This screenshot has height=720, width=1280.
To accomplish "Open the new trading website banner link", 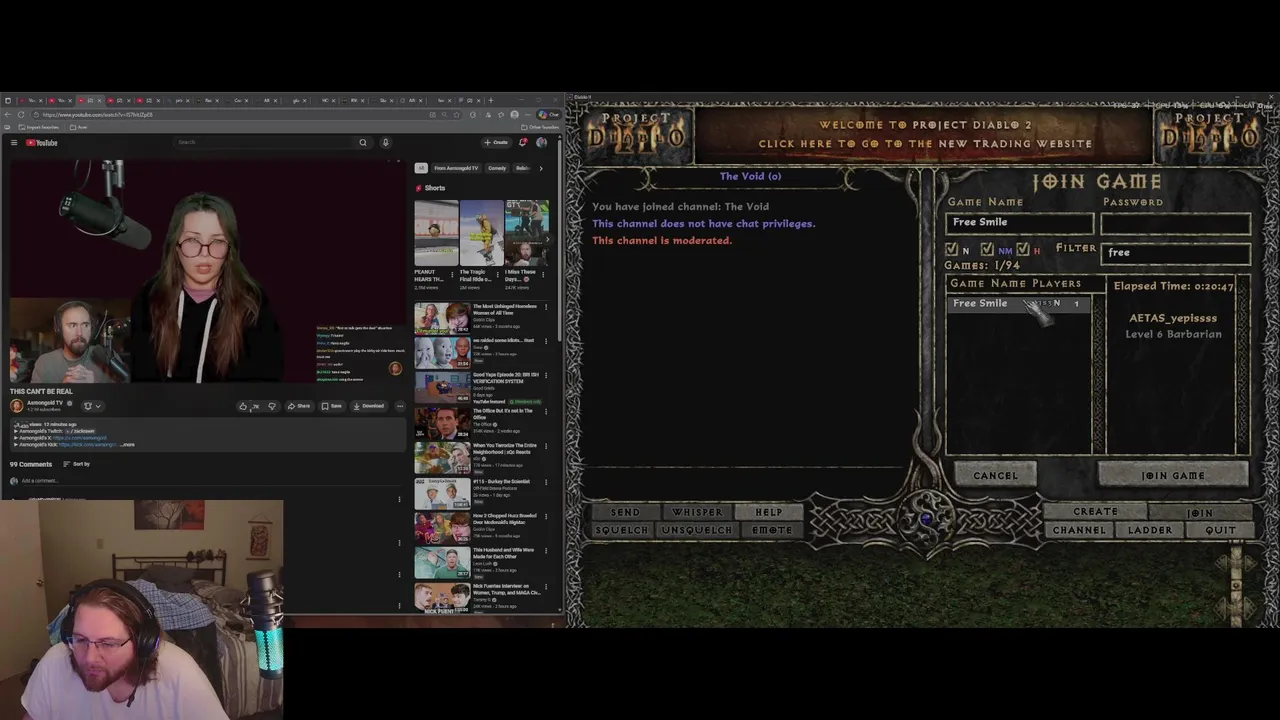I will 925,135.
